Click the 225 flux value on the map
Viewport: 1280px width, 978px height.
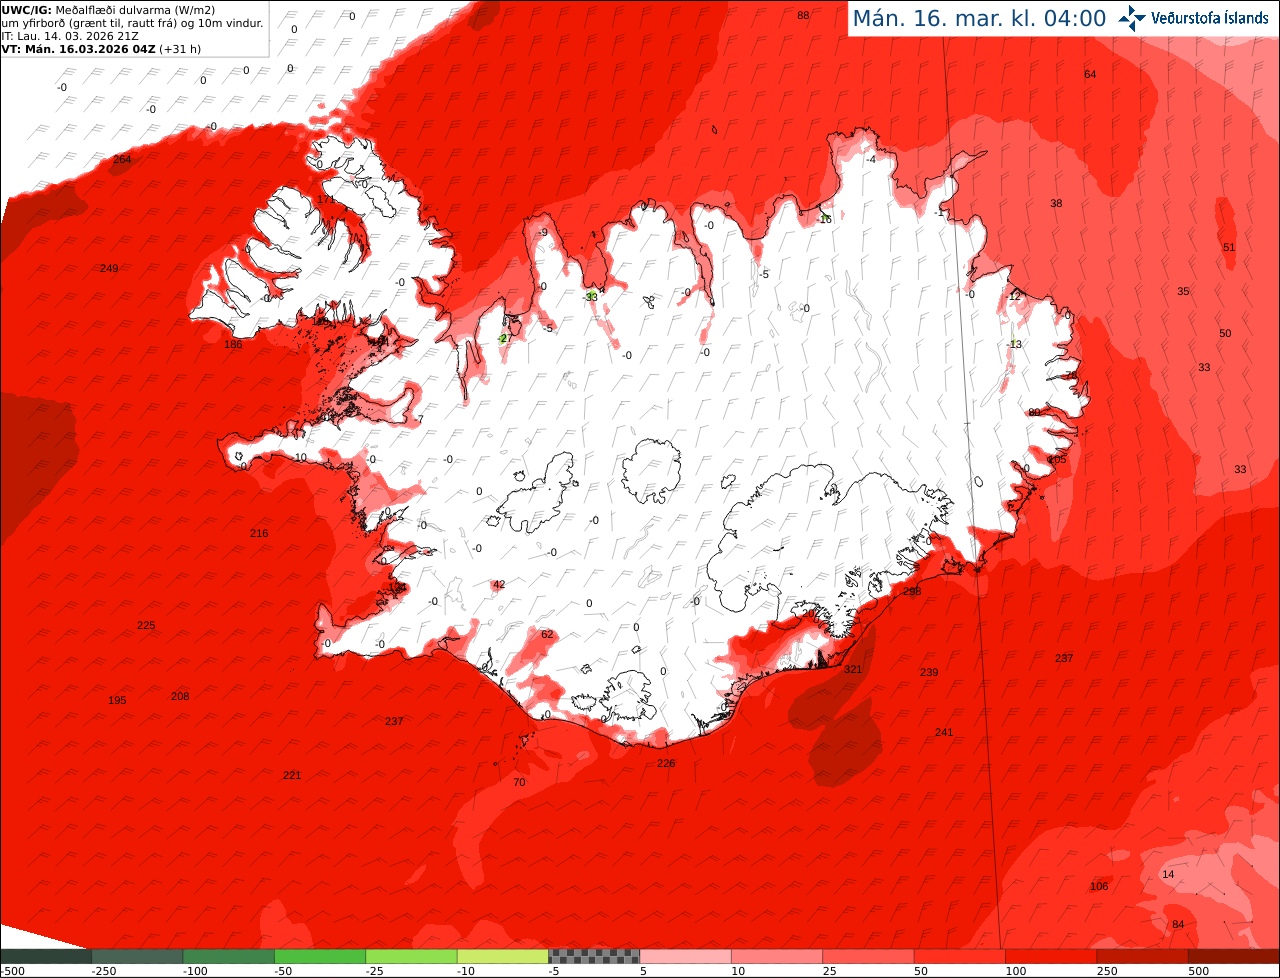click(146, 626)
